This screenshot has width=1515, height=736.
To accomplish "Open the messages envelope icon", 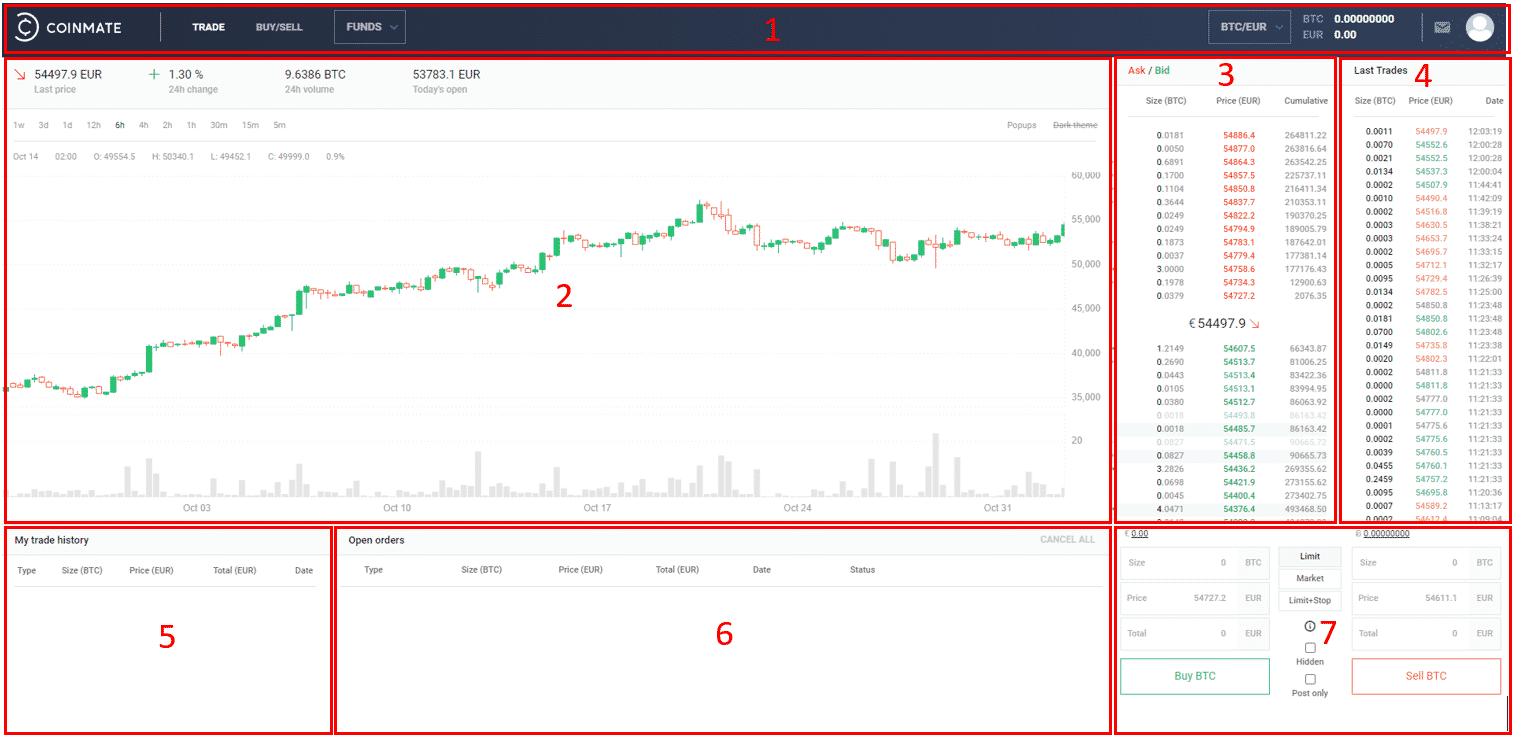I will pyautogui.click(x=1441, y=28).
